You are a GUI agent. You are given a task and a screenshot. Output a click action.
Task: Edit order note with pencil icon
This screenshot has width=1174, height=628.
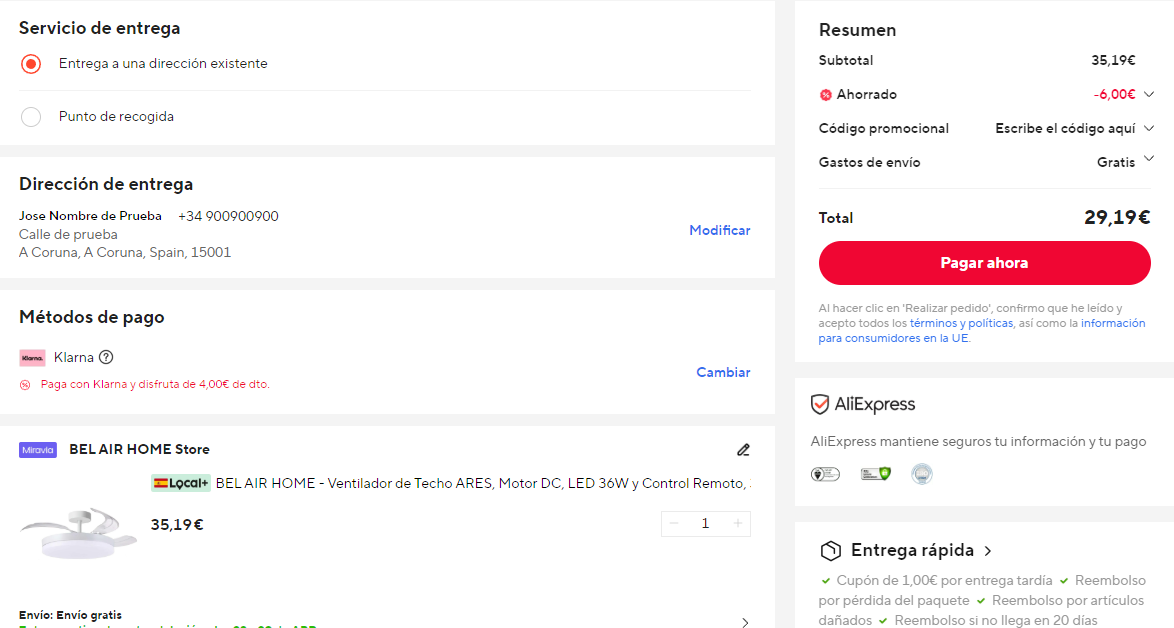[743, 450]
